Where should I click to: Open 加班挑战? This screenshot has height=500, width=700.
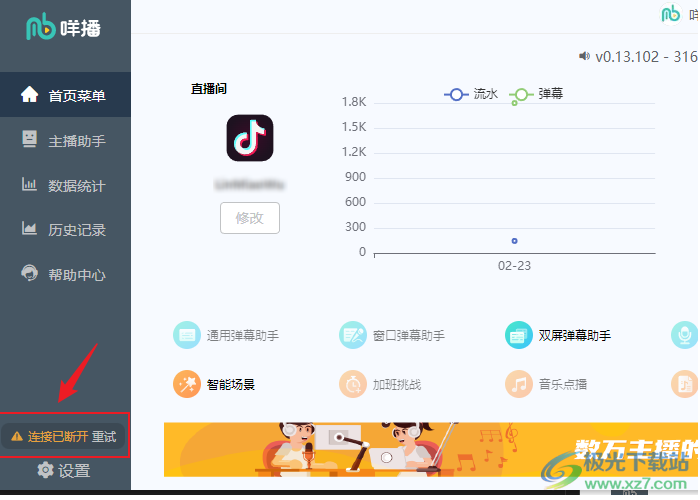[380, 384]
